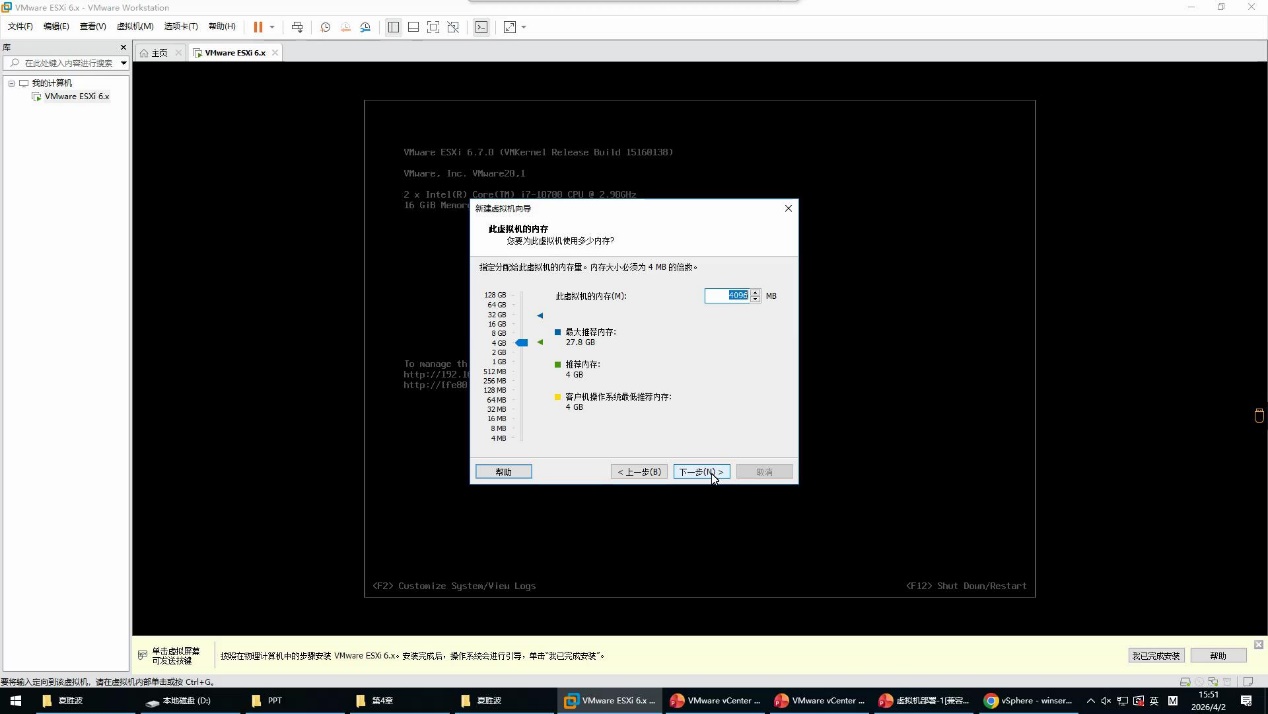Click the 下一步(N) > next button
Viewport: 1268px width, 714px height.
pos(702,472)
